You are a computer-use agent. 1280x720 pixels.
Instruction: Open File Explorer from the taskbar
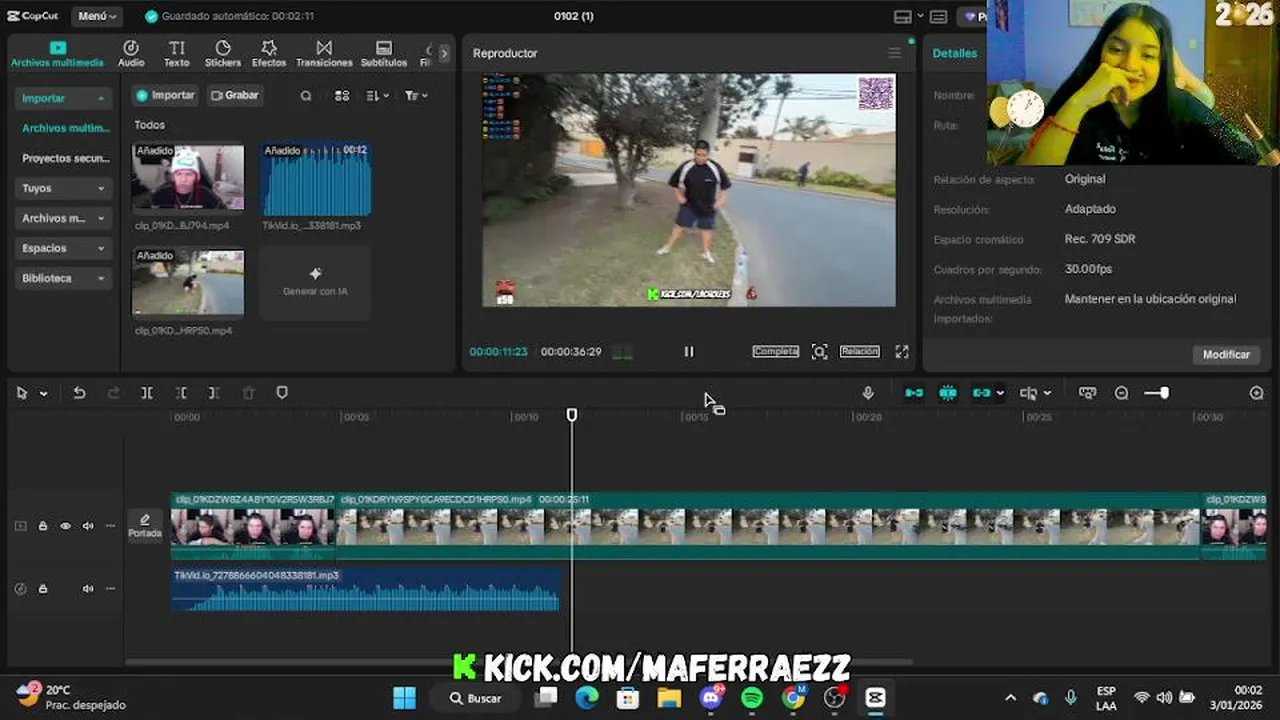click(x=669, y=698)
